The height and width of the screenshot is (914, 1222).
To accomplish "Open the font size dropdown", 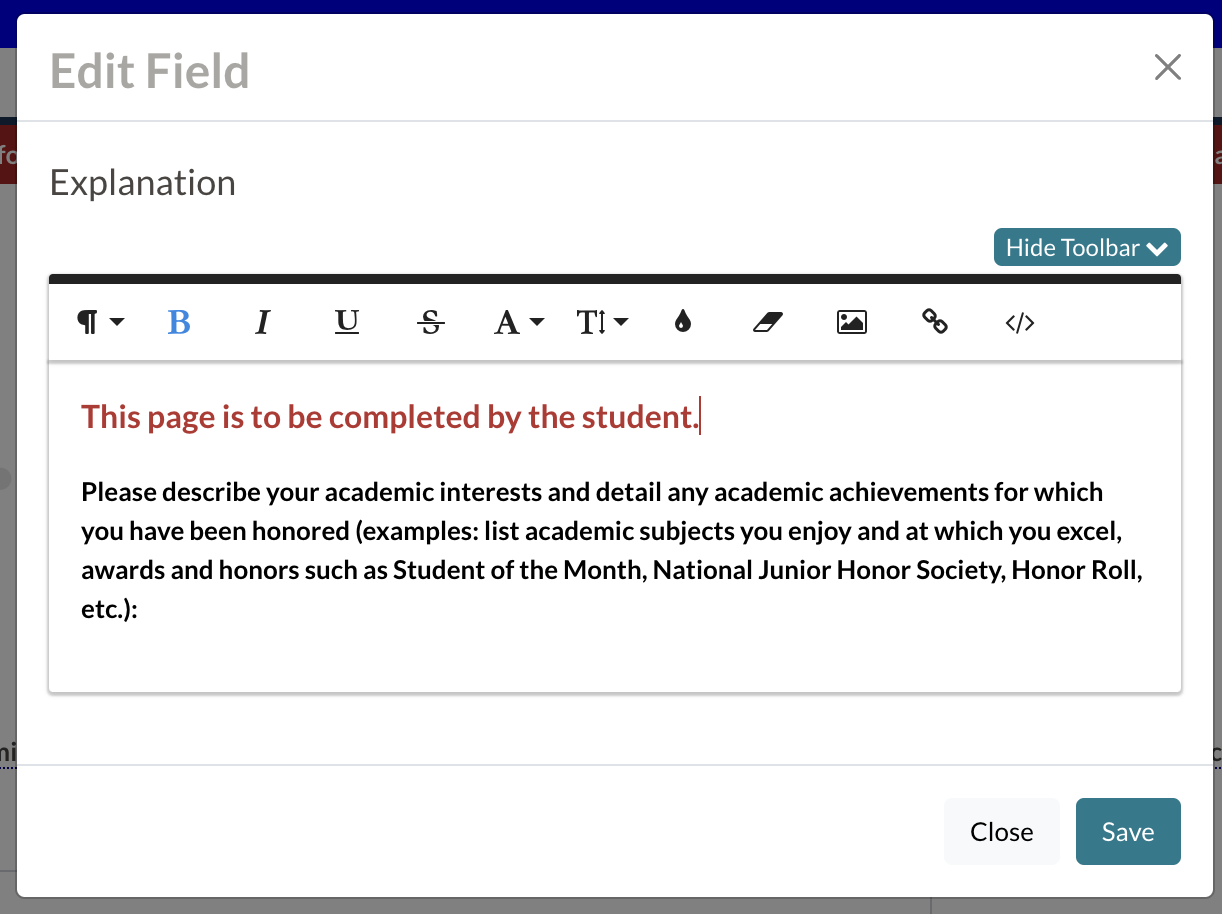I will tap(602, 322).
